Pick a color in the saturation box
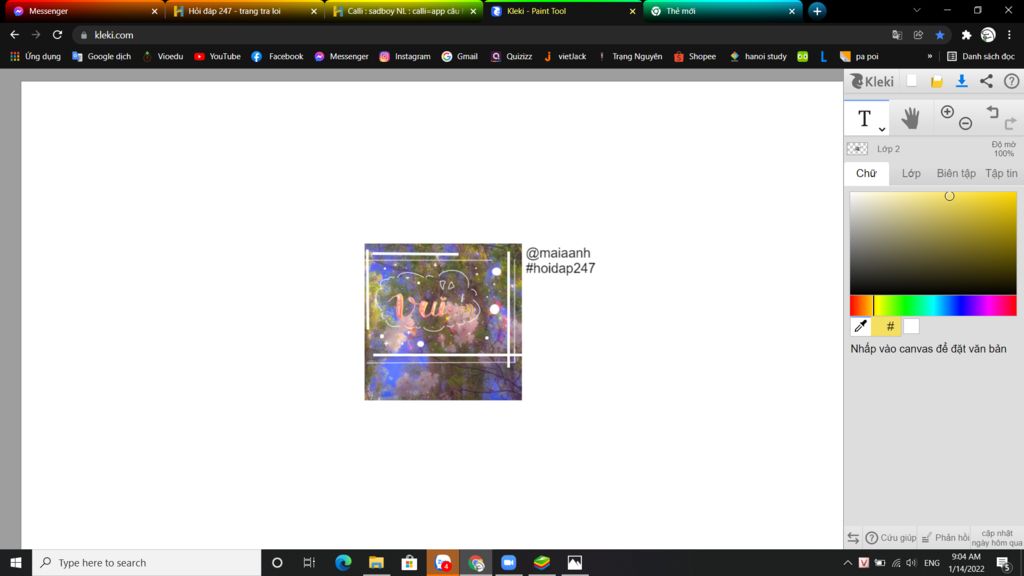Screen dimensions: 1024x576 pos(933,242)
